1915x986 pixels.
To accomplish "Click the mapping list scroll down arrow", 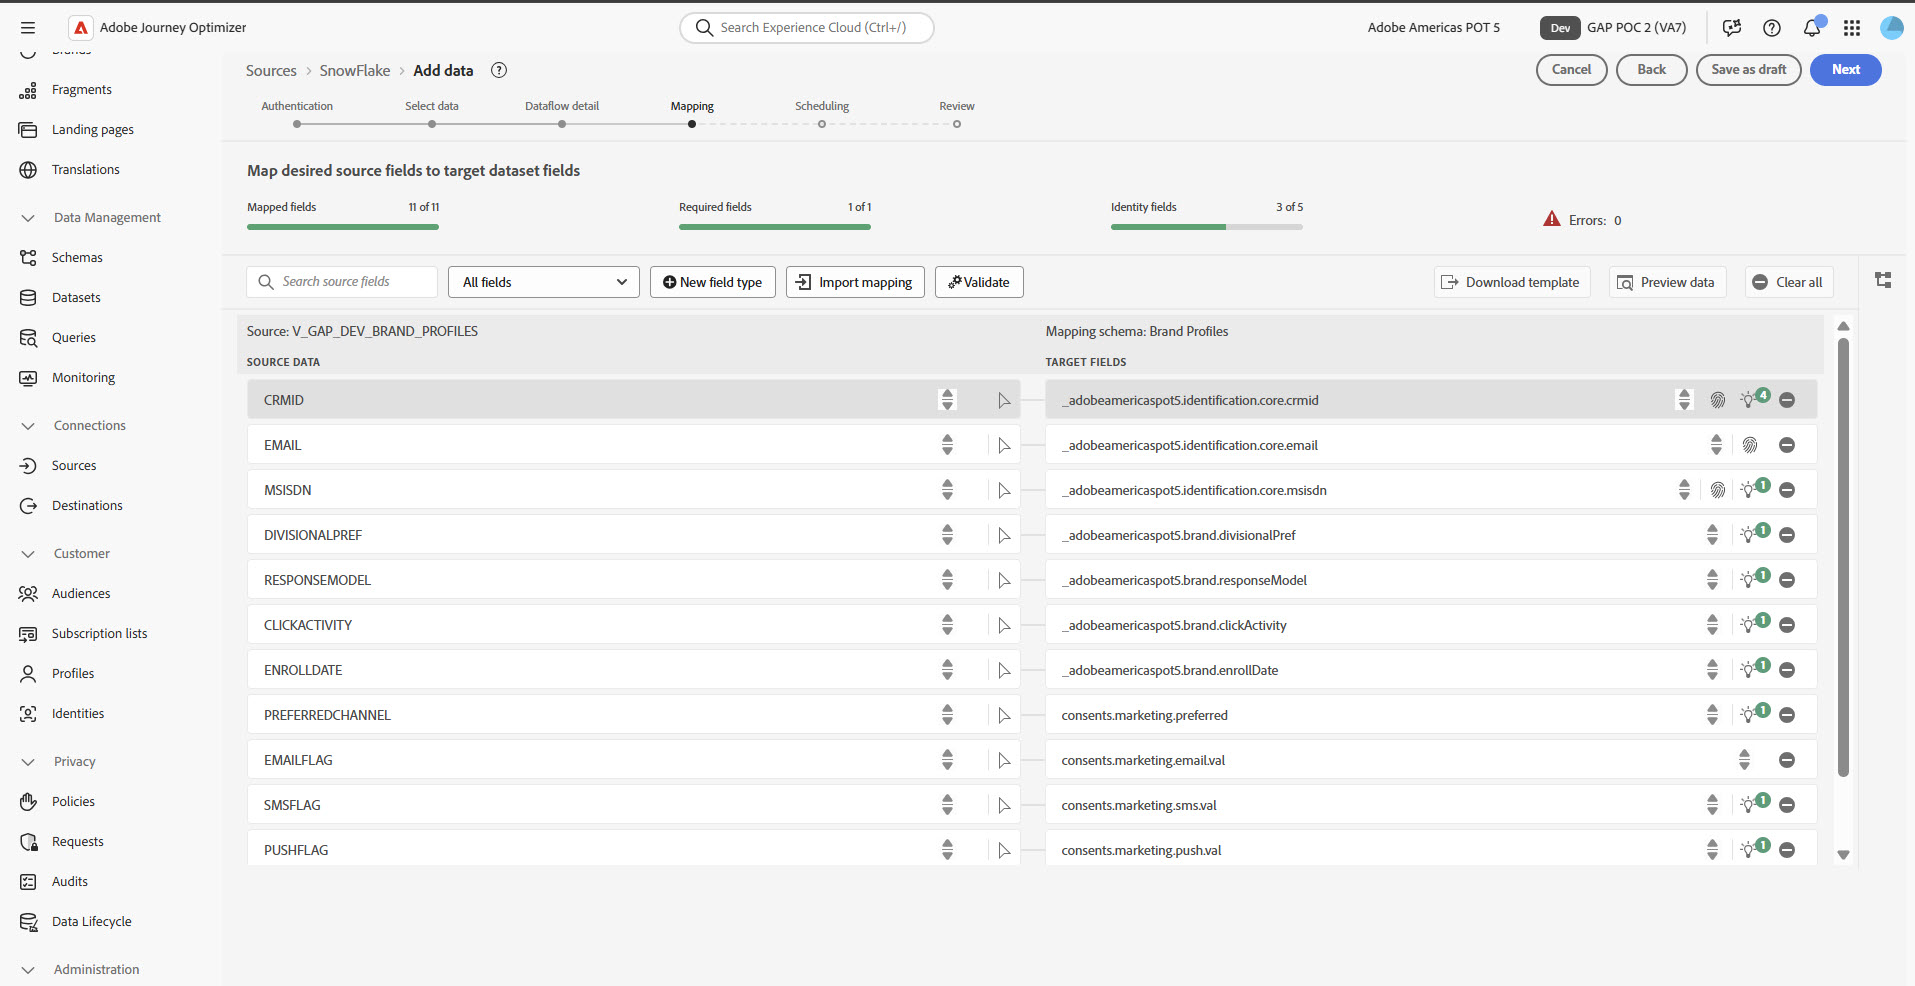I will pyautogui.click(x=1843, y=855).
